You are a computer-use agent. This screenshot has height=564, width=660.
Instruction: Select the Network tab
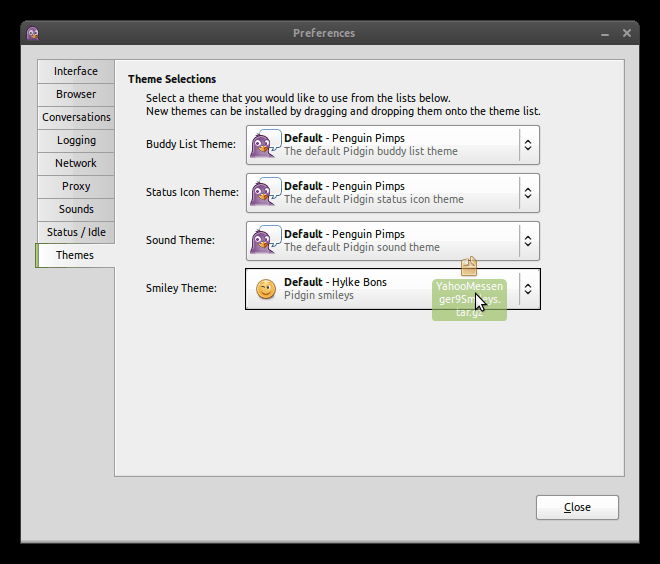[76, 163]
